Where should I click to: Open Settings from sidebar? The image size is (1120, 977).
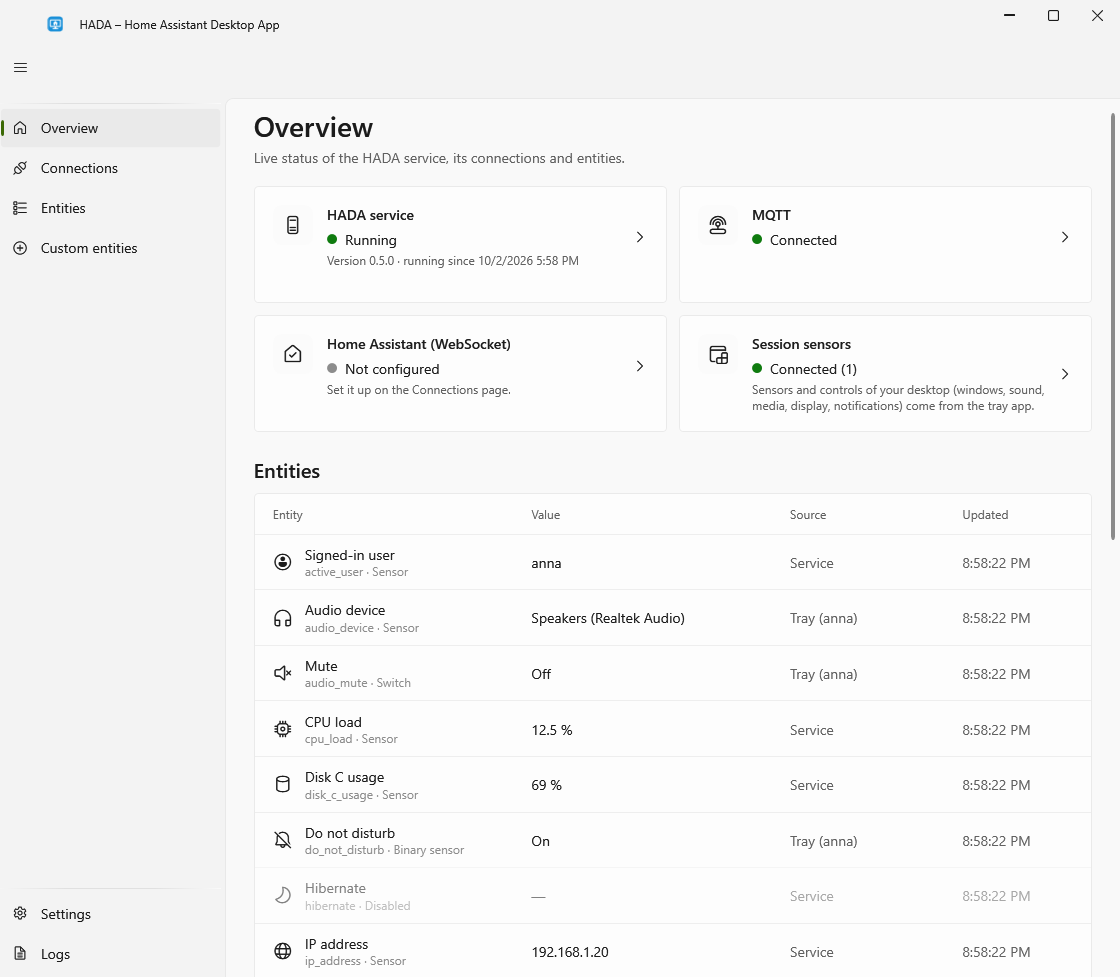click(111, 913)
